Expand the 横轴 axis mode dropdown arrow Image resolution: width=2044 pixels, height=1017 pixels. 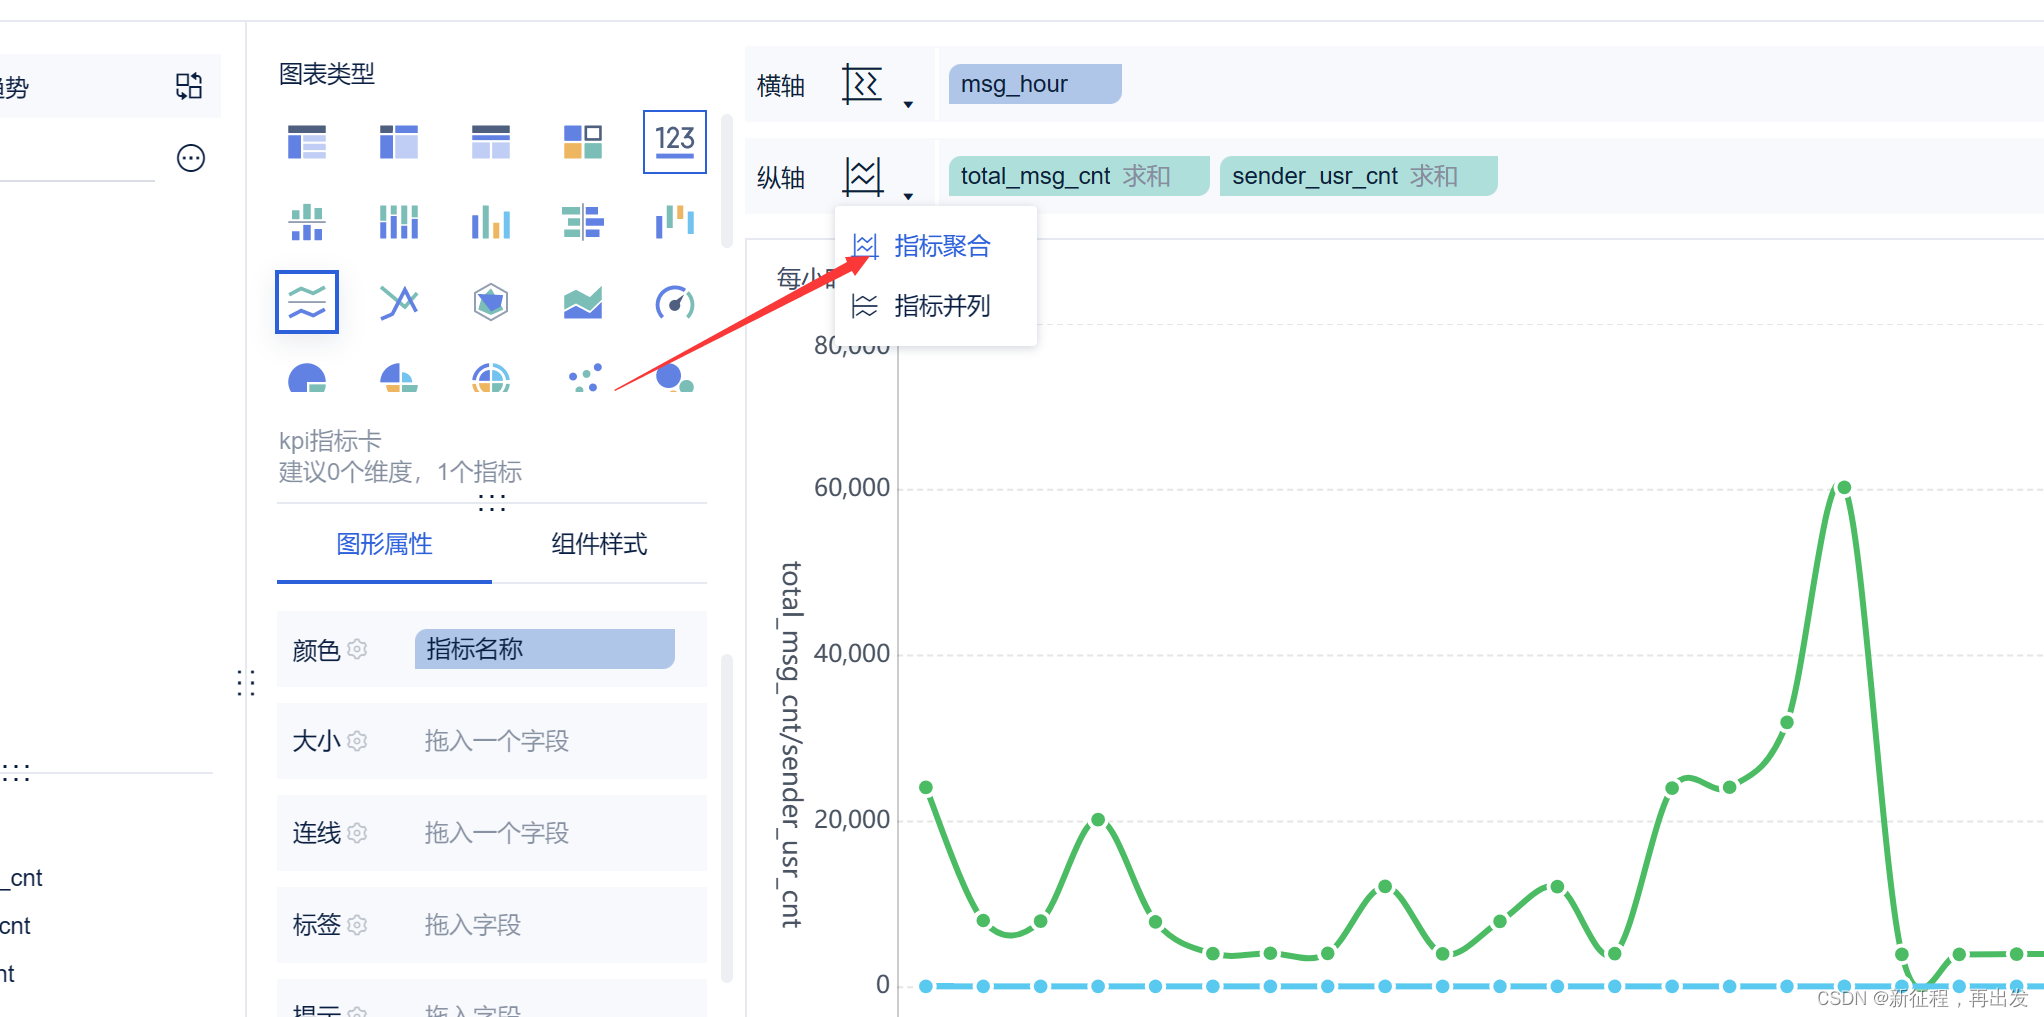coord(908,104)
